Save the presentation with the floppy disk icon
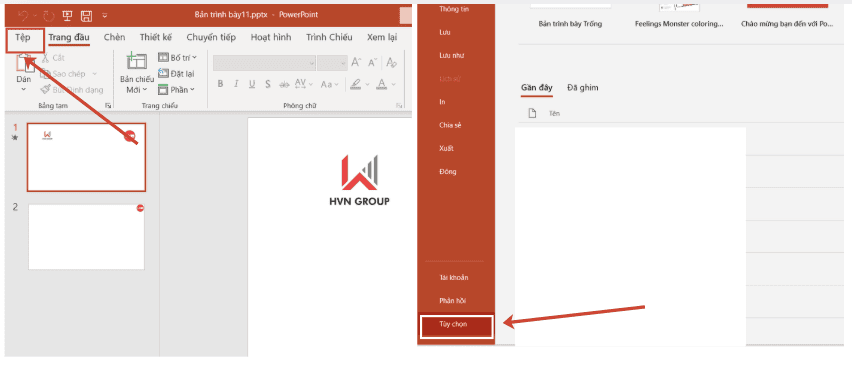The width and height of the screenshot is (852, 375). (86, 15)
